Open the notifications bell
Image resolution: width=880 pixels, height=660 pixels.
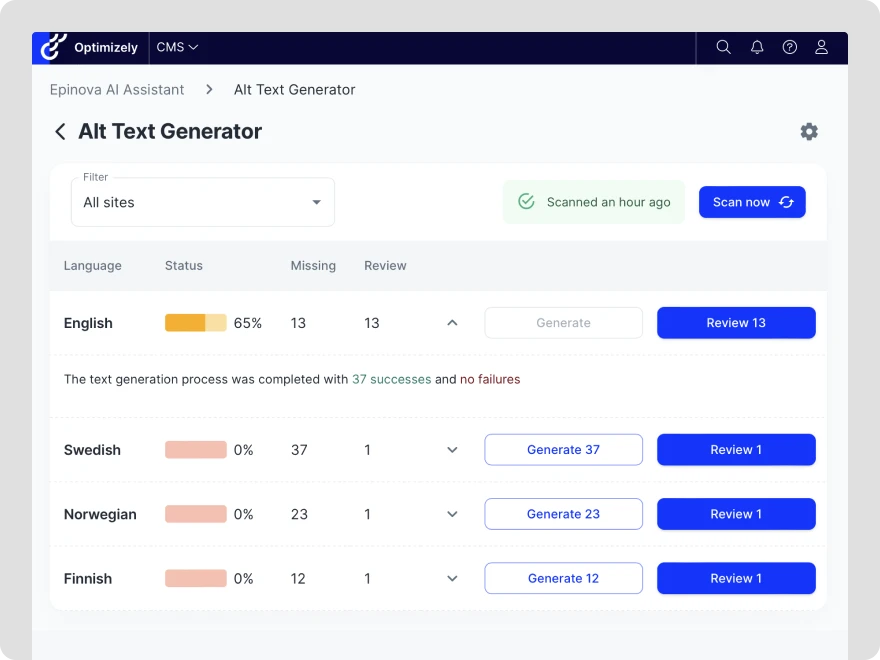757,47
